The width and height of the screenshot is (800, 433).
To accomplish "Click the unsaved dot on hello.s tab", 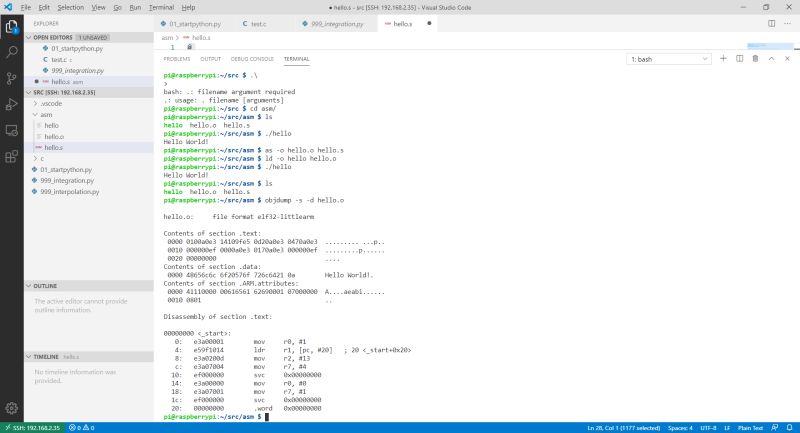I will tap(429, 23).
